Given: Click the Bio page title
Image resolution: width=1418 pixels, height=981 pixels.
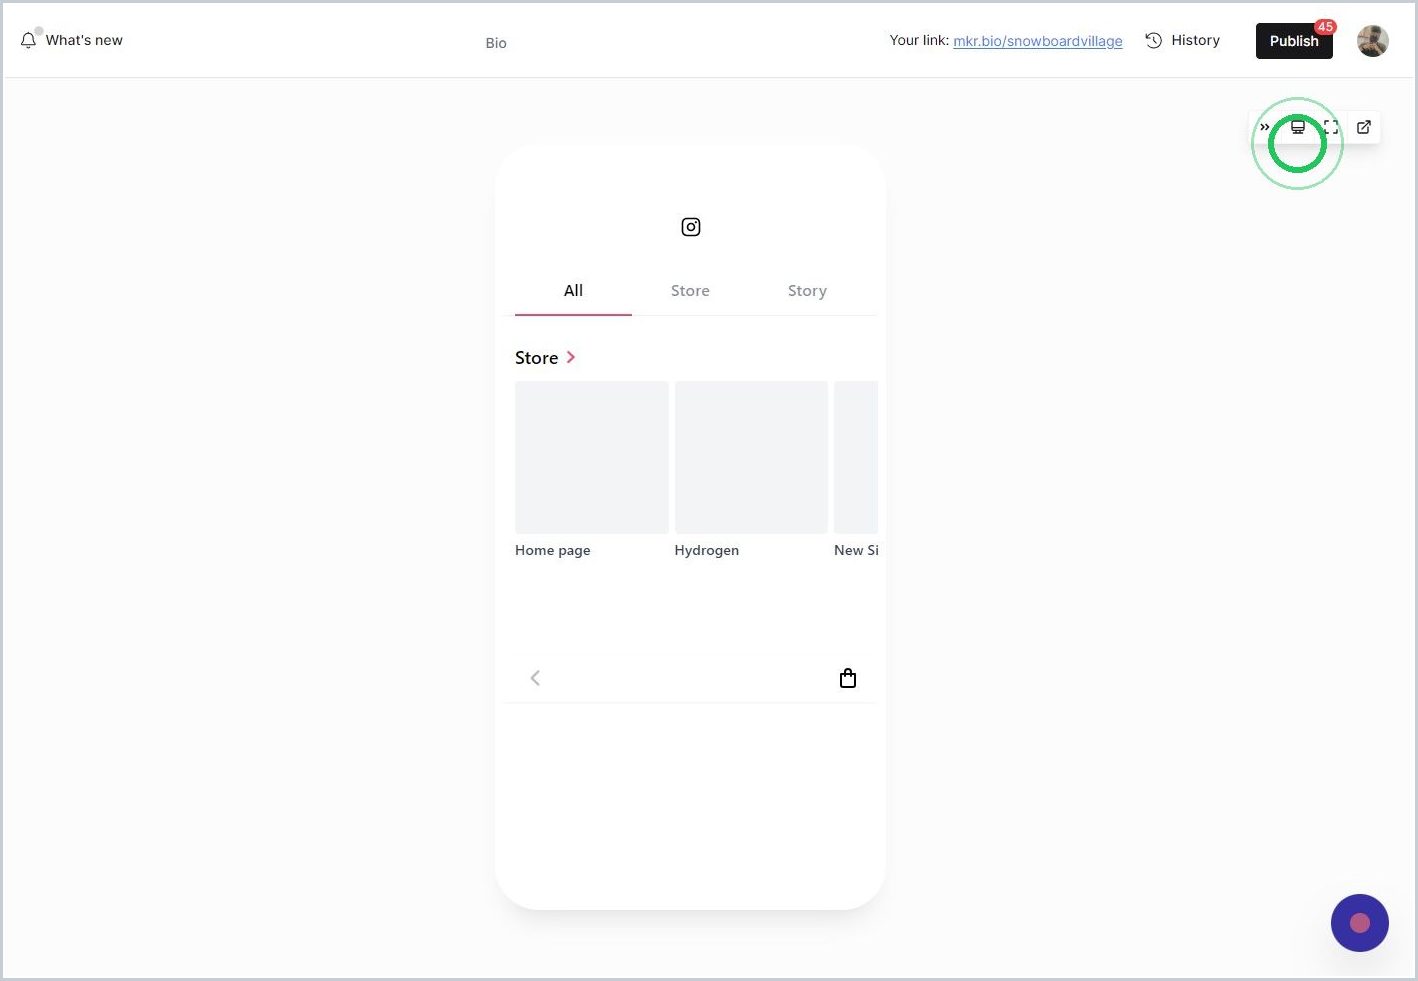Looking at the screenshot, I should tap(496, 43).
